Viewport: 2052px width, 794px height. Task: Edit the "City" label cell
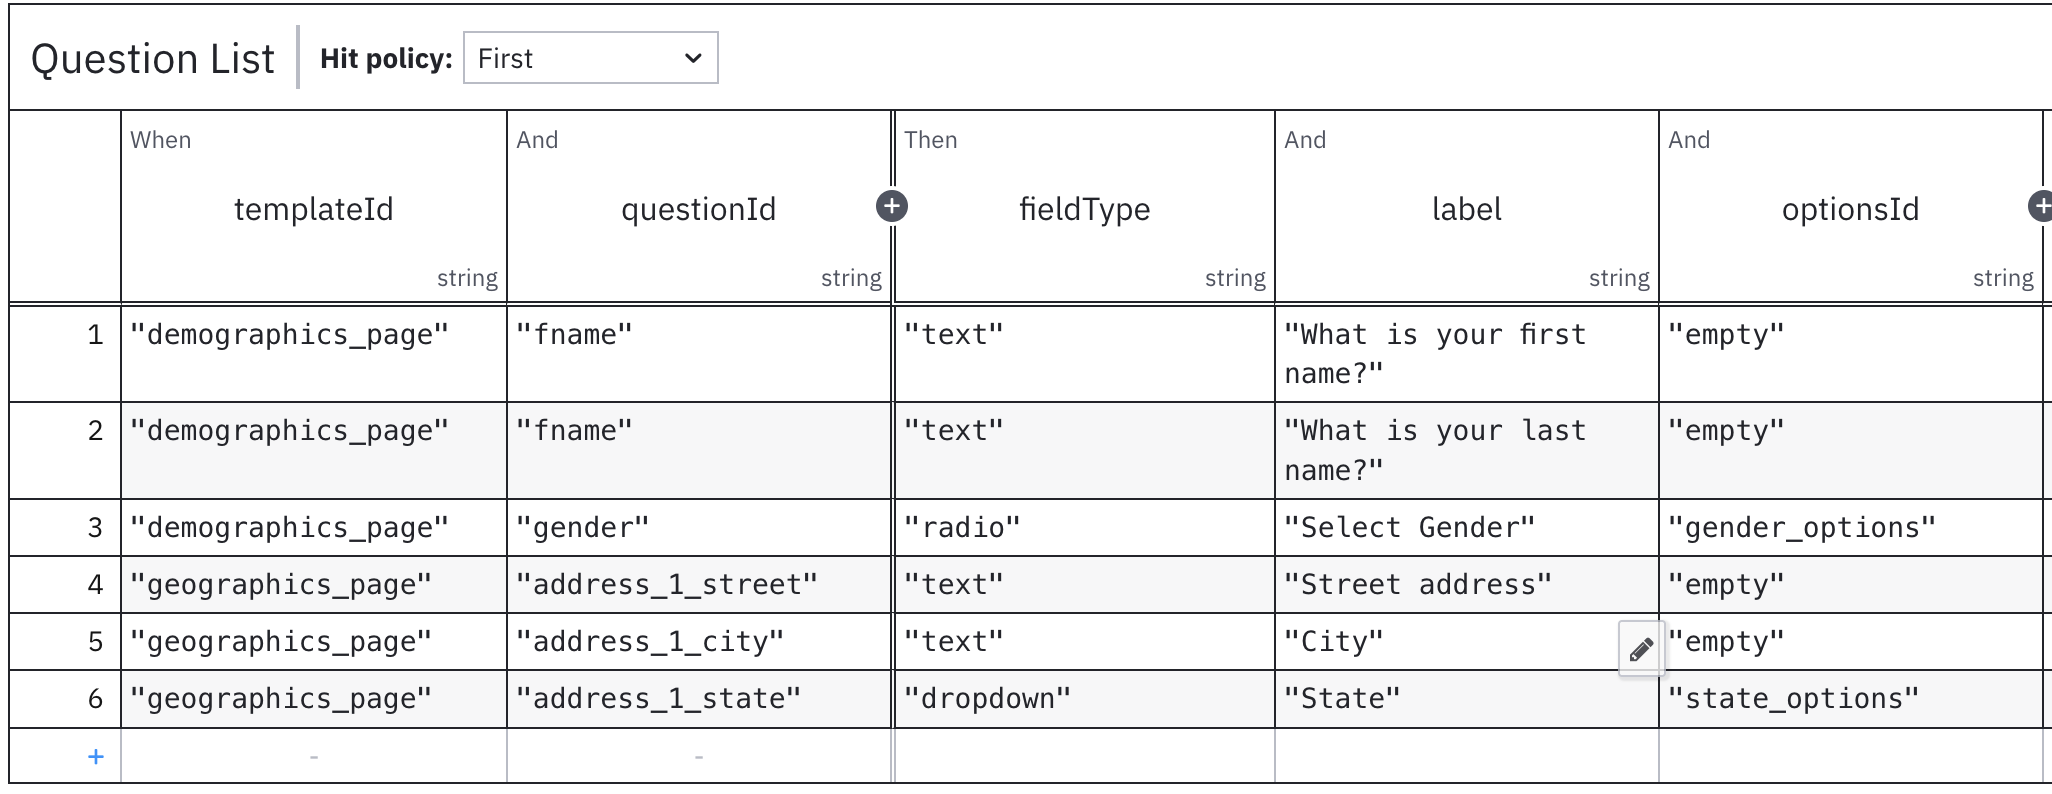1467,641
